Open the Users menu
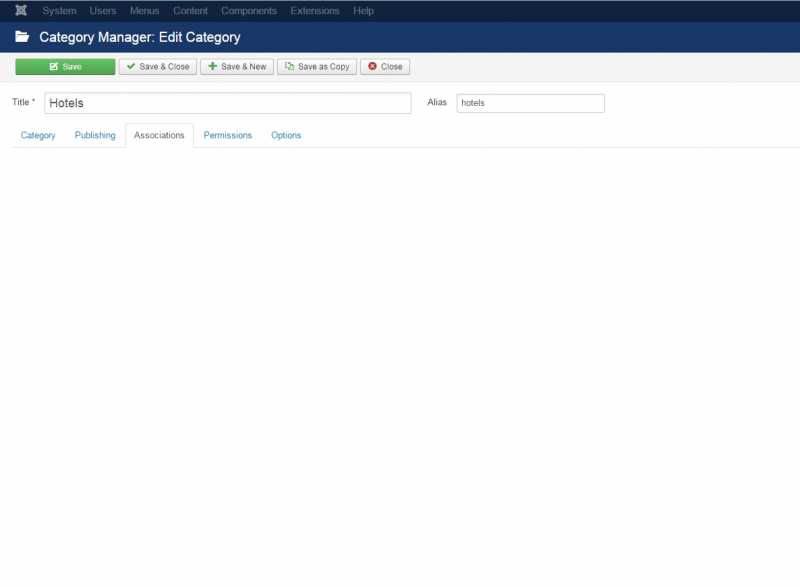This screenshot has width=800, height=587. point(103,11)
